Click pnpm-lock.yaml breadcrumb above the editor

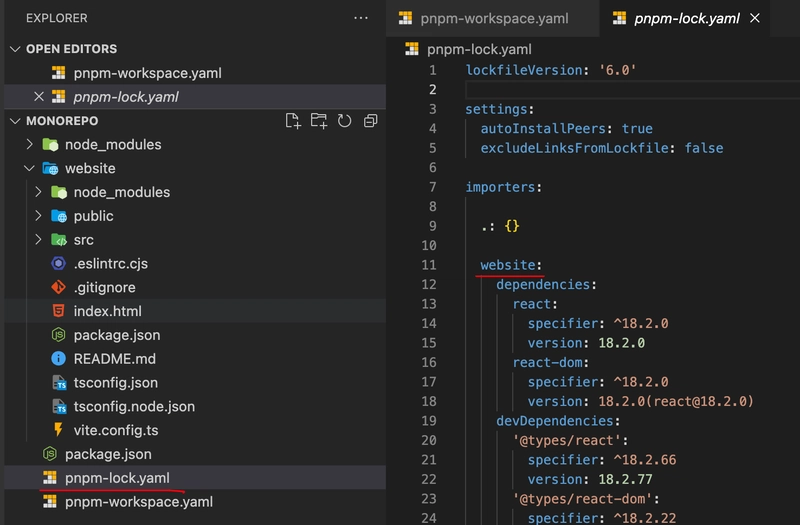coord(479,49)
